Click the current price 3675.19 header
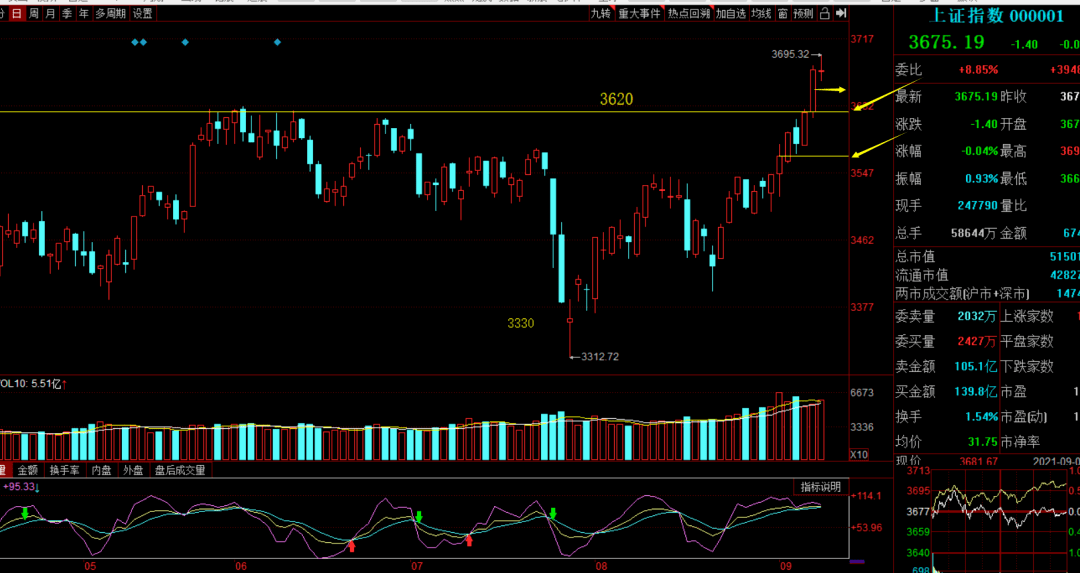Screen dimensions: 1080x573 [x=946, y=43]
